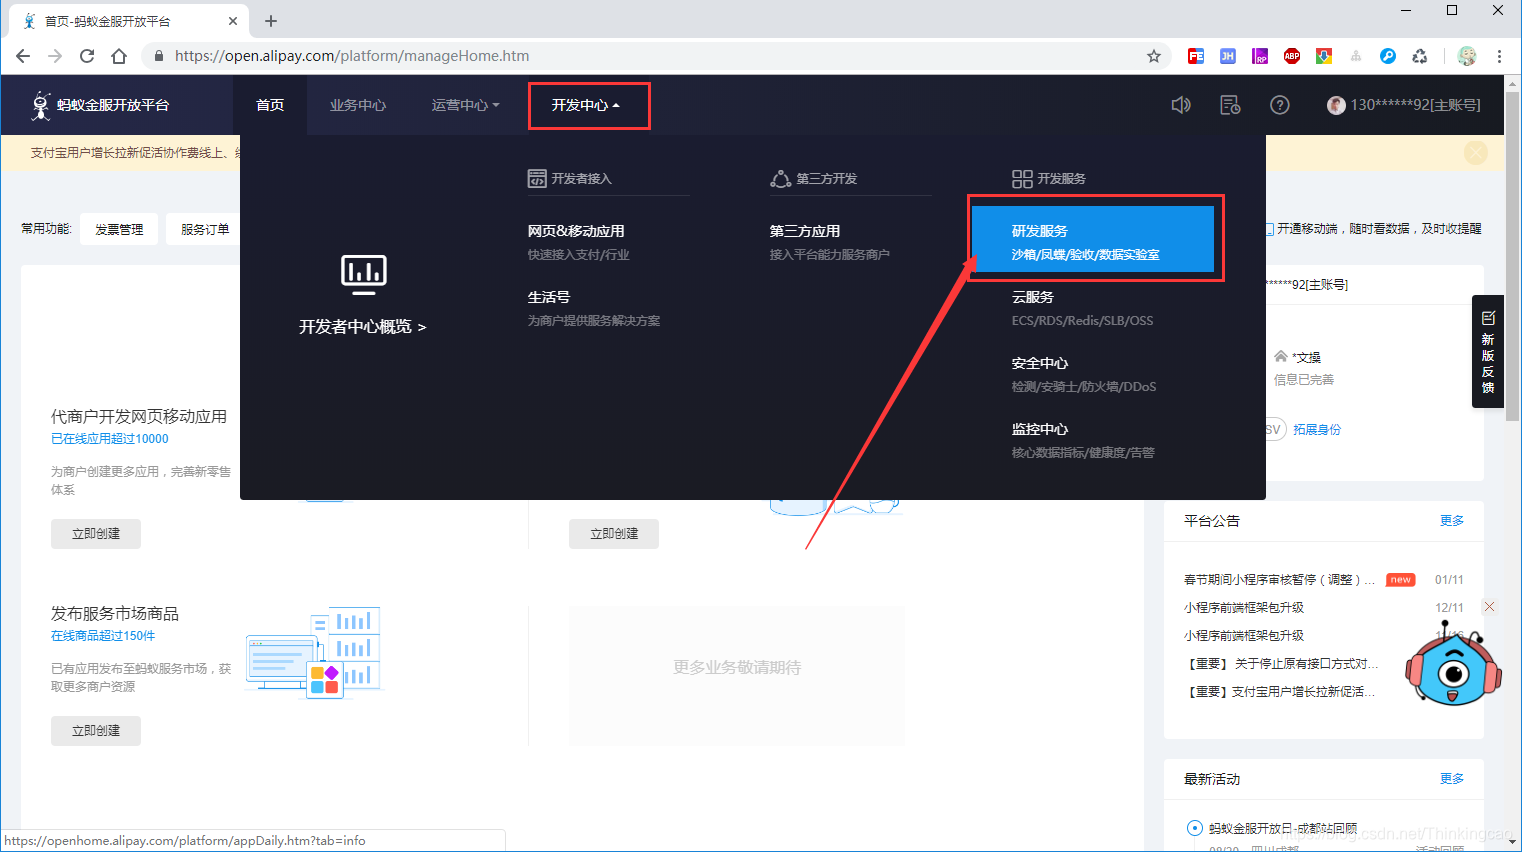Open 关于停止原有接口方式 announcement
Screen dimensions: 1522x852
click(x=1281, y=664)
